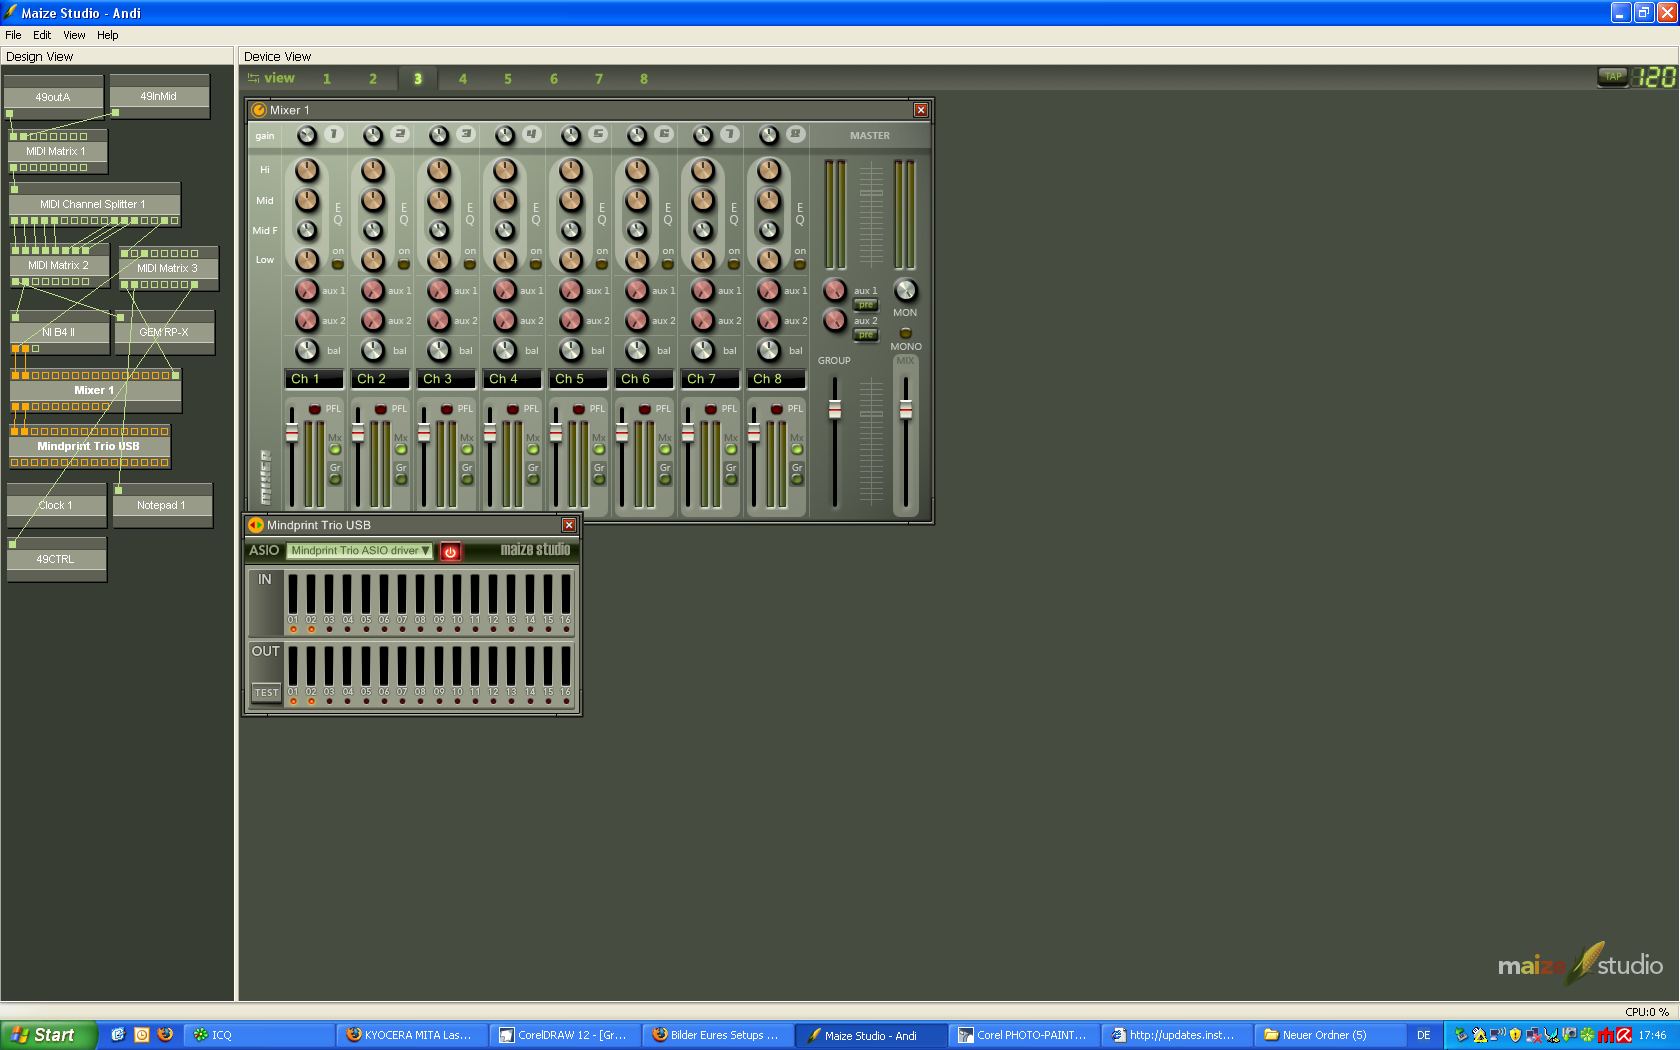This screenshot has height=1050, width=1680.
Task: Click the TAP tempo button
Action: coord(1612,77)
